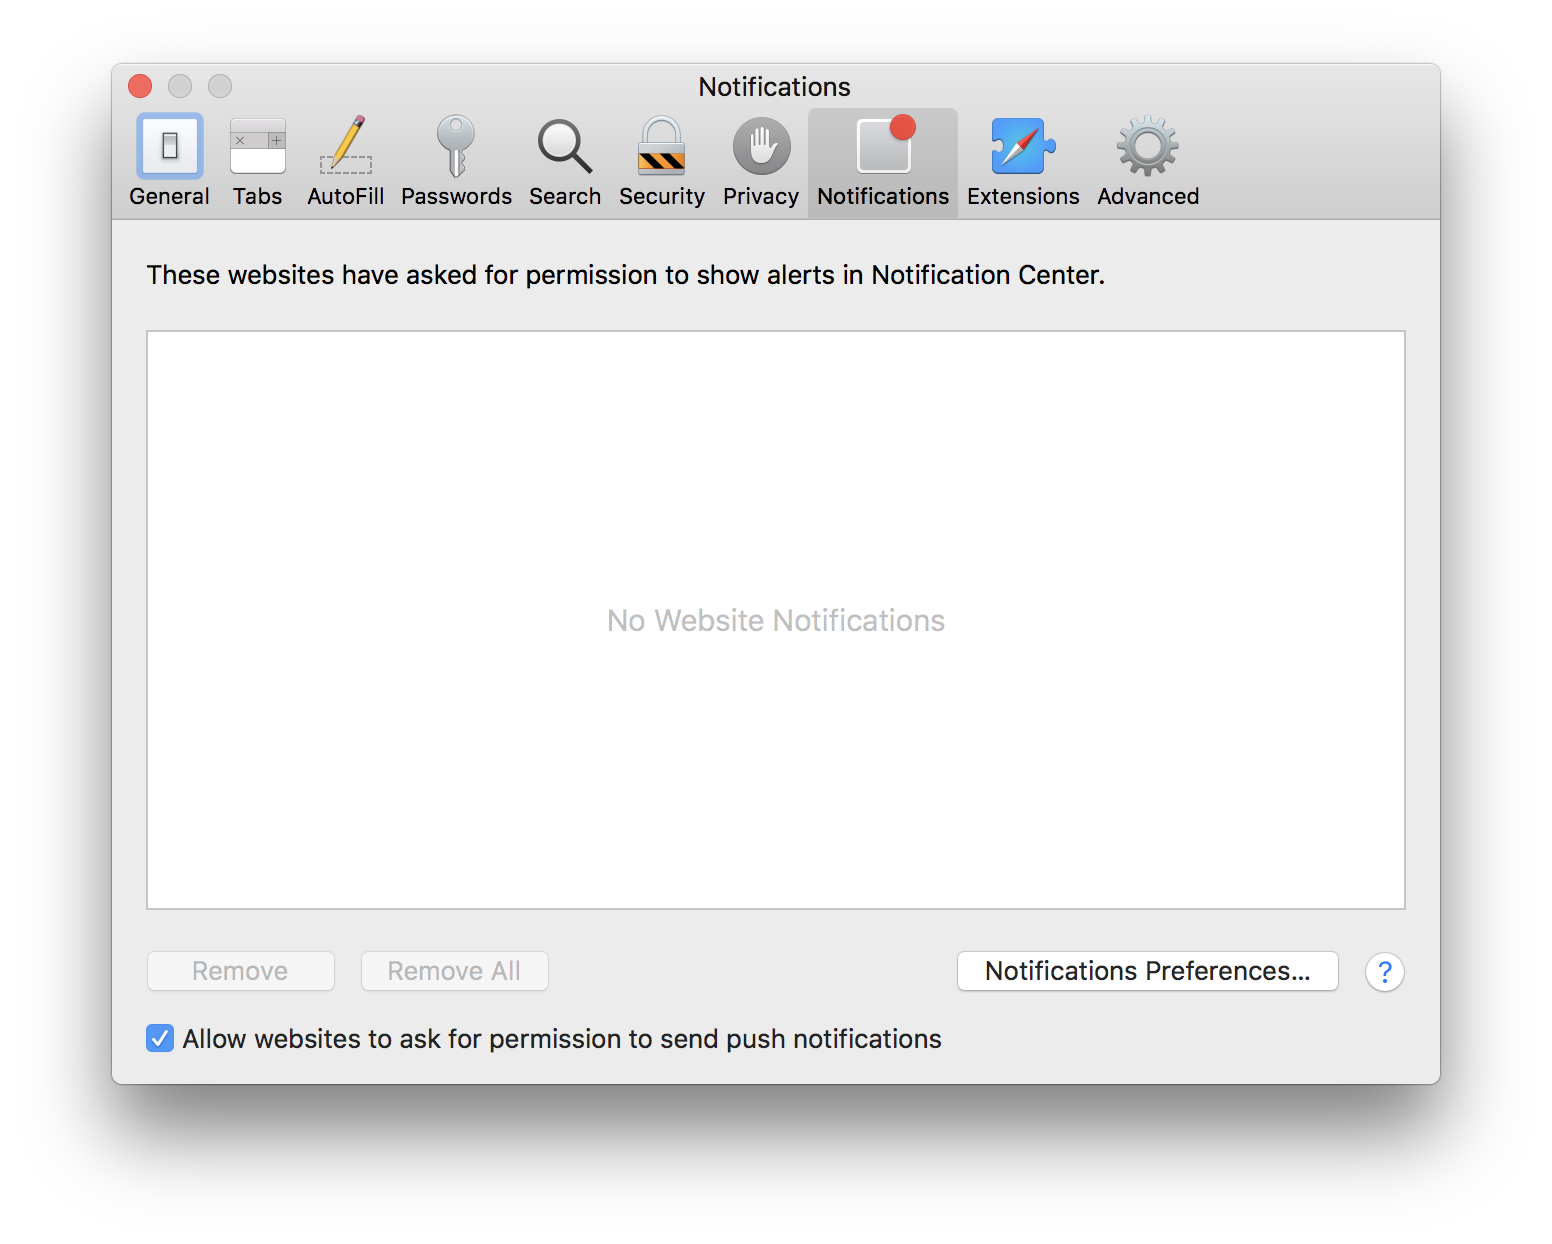This screenshot has height=1244, width=1552.
Task: Select the Notifications preferences pane icon
Action: 883,161
